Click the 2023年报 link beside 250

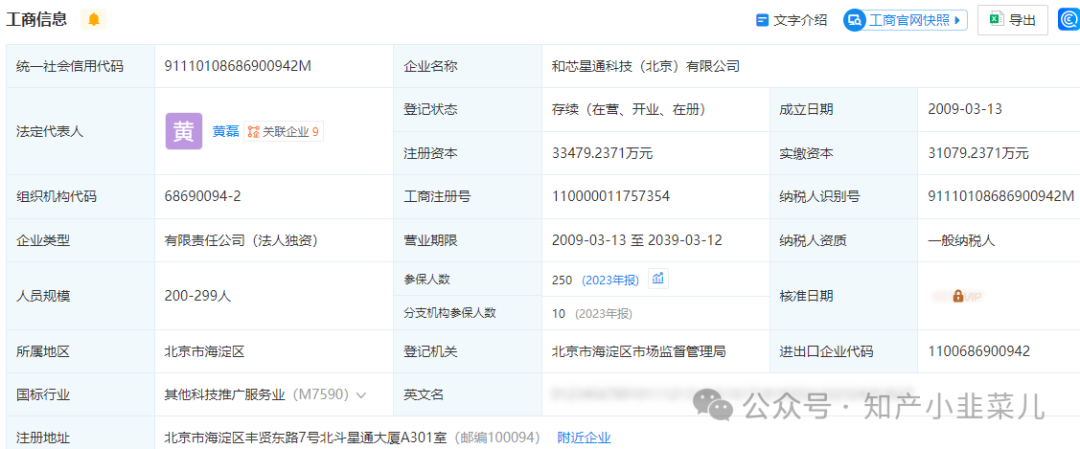click(610, 280)
